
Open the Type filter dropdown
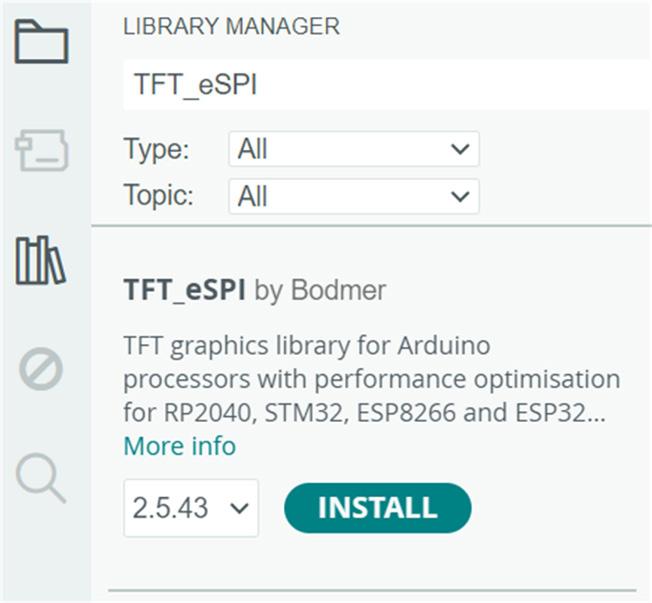[x=353, y=150]
